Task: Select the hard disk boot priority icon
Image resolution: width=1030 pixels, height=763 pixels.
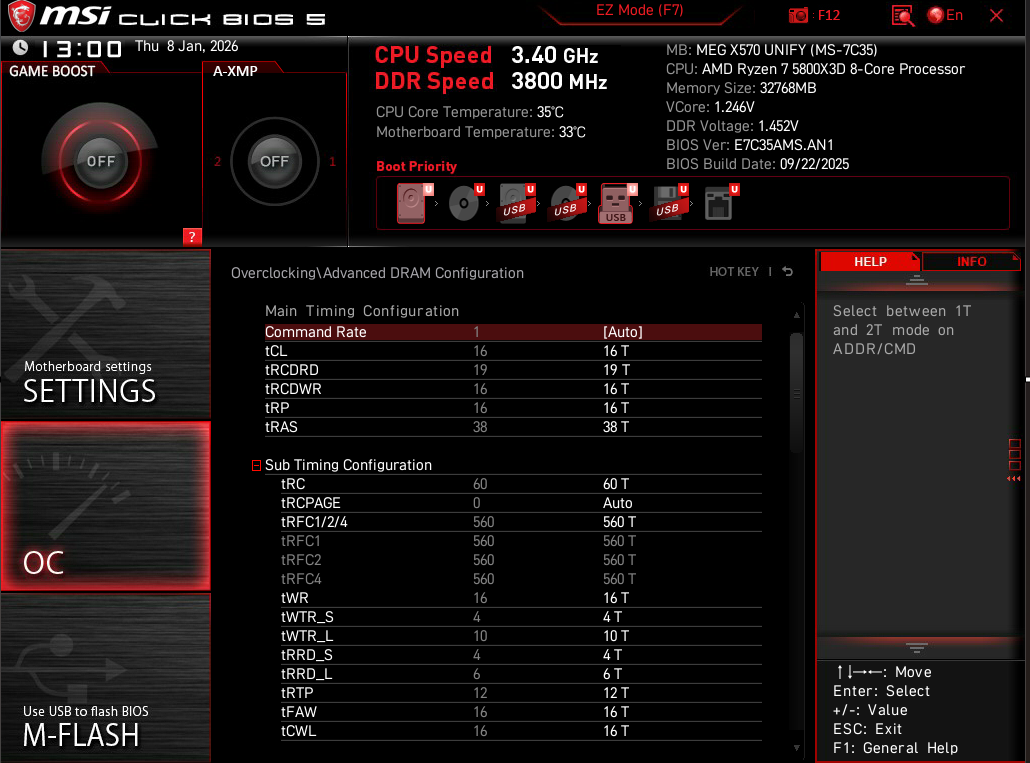Action: (413, 203)
